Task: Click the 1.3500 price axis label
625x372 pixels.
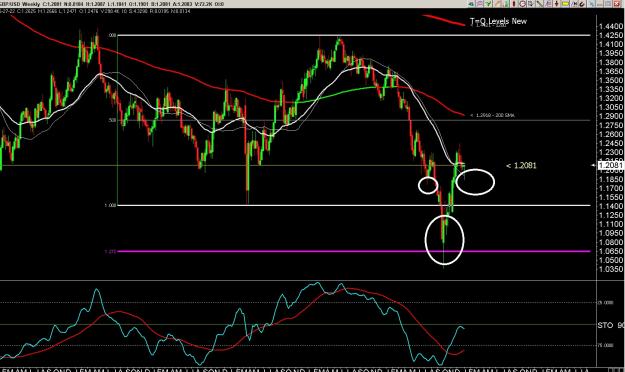Action: click(x=611, y=80)
